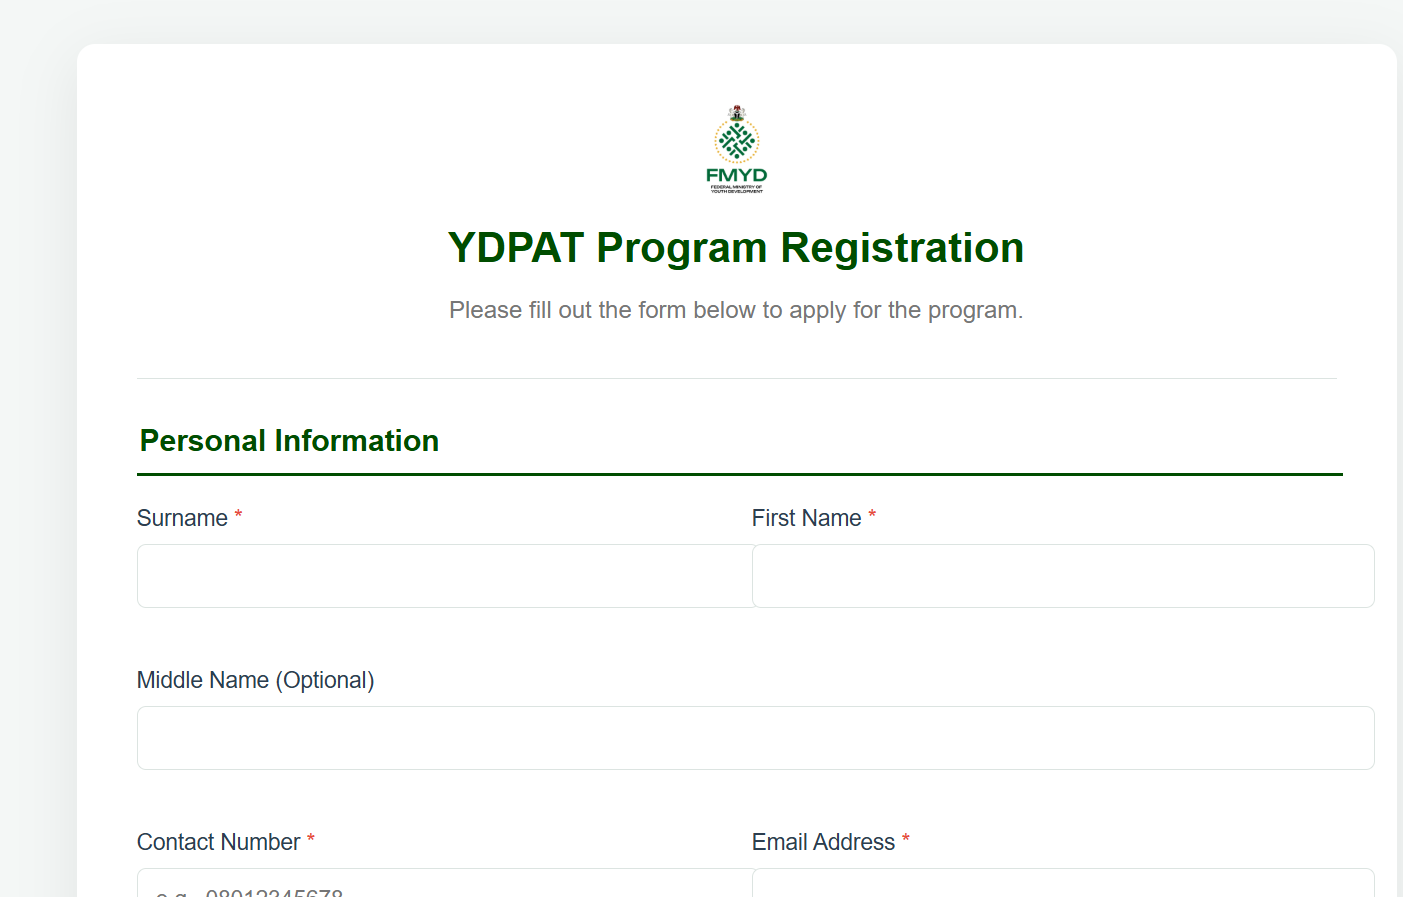Click the Email Address input box
The height and width of the screenshot is (897, 1403).
[x=1063, y=885]
